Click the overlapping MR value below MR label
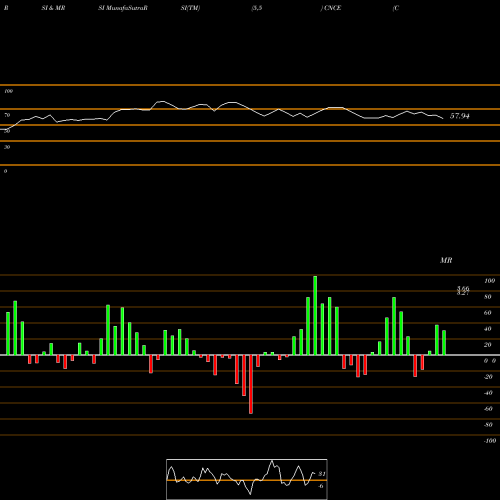This screenshot has width=500, height=500. coord(463,291)
